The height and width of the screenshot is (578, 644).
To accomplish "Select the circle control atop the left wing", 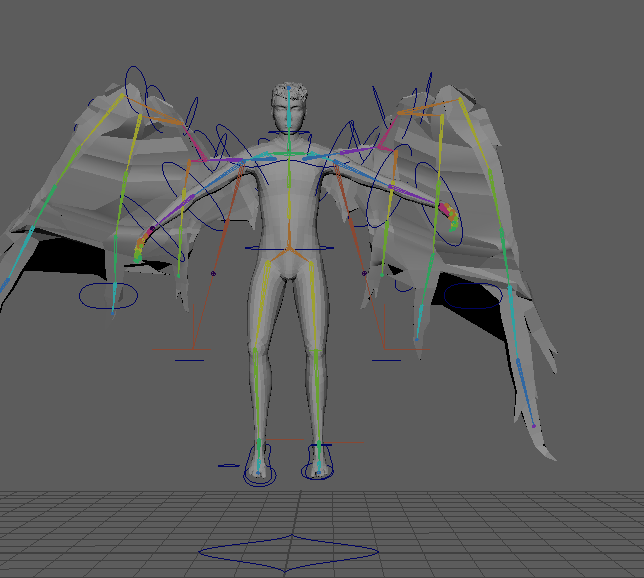I will pos(135,86).
